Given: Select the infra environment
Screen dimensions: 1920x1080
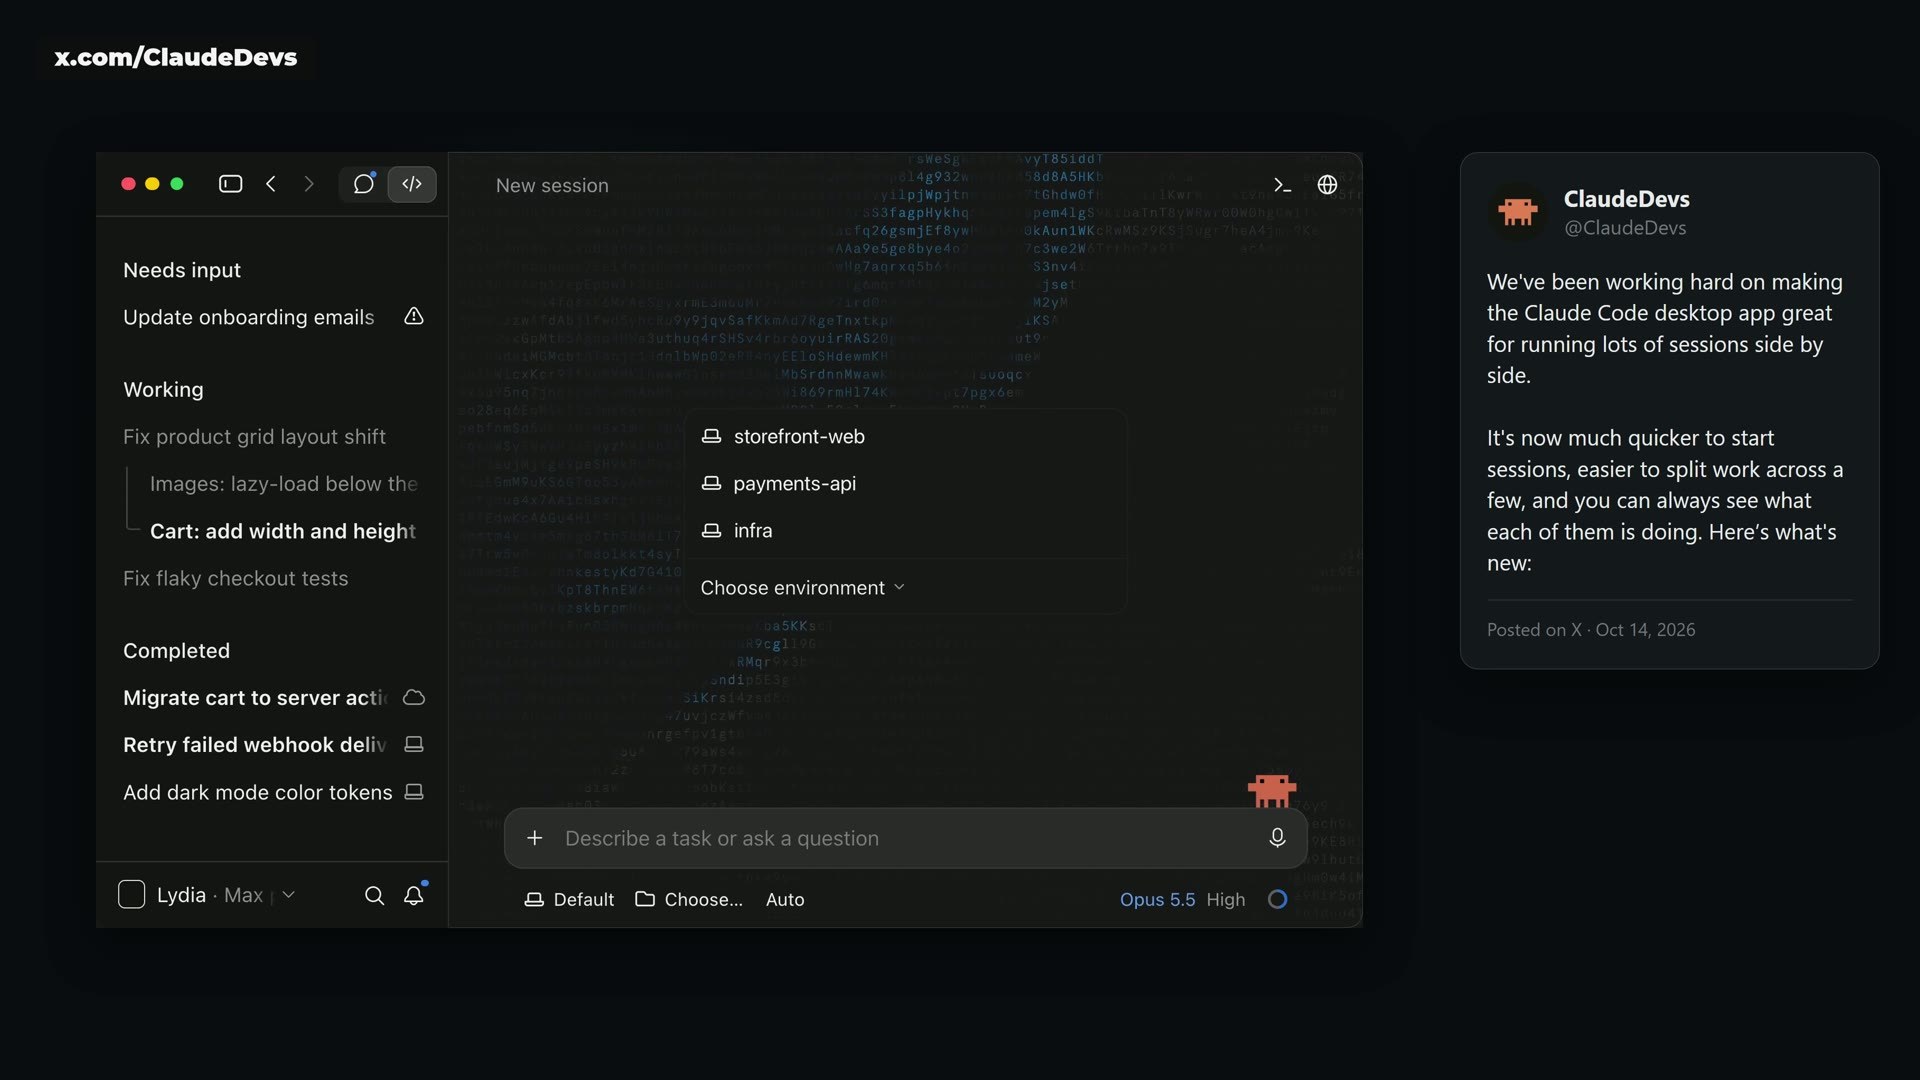Looking at the screenshot, I should click(905, 531).
